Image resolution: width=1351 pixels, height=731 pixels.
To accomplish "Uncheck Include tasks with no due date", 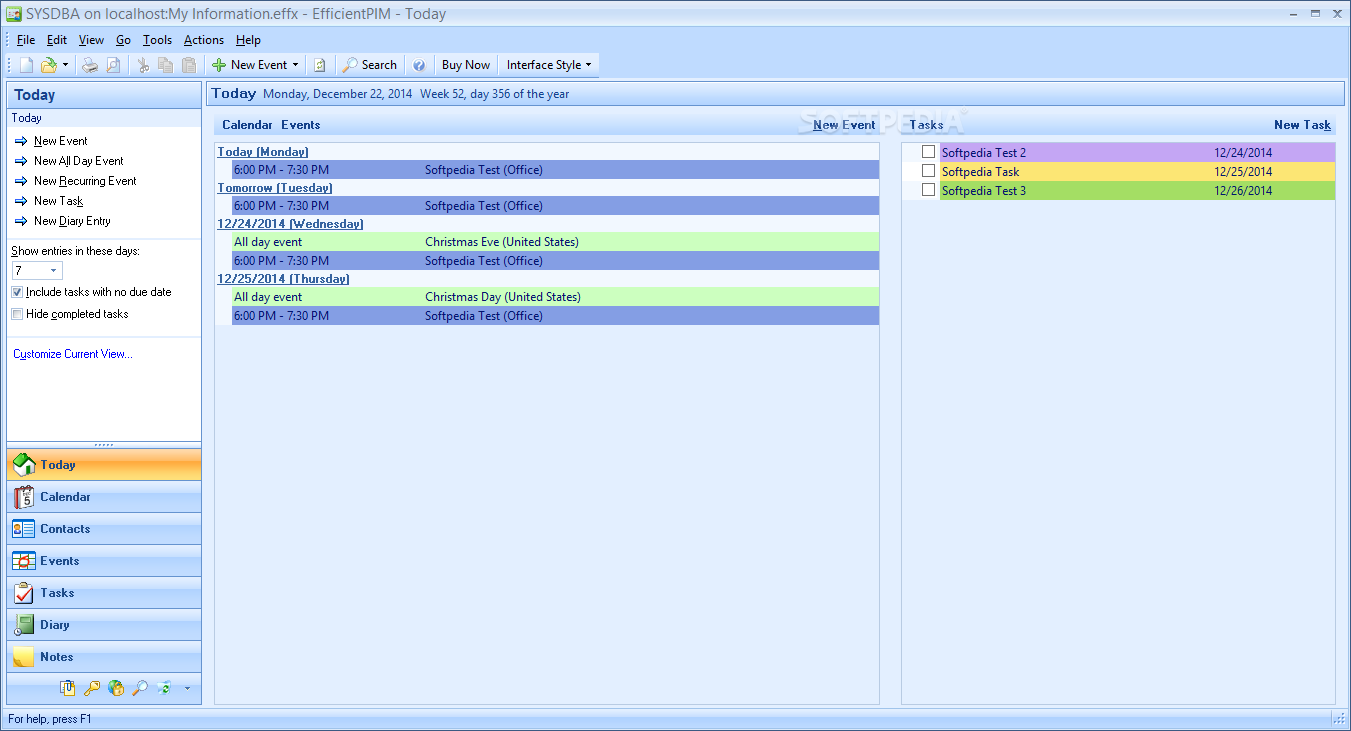I will [17, 292].
